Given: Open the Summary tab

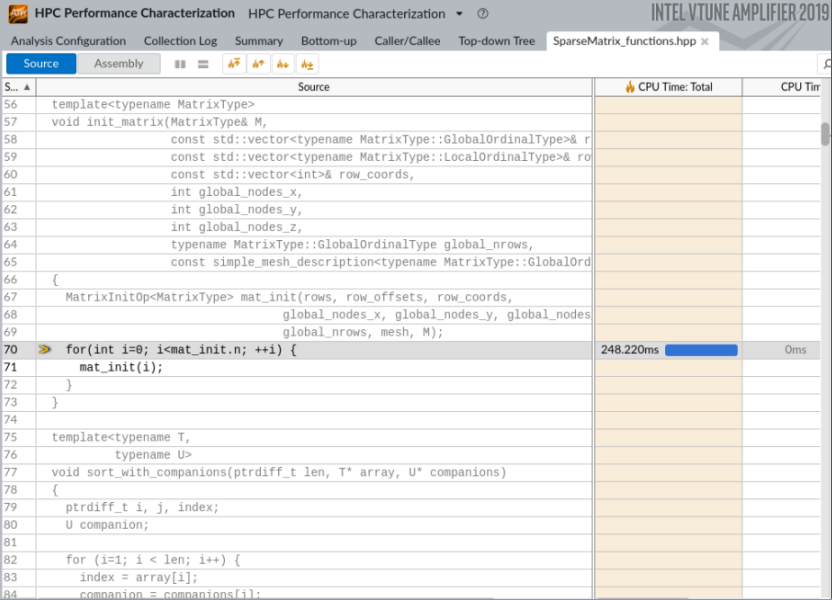Looking at the screenshot, I should pyautogui.click(x=258, y=41).
